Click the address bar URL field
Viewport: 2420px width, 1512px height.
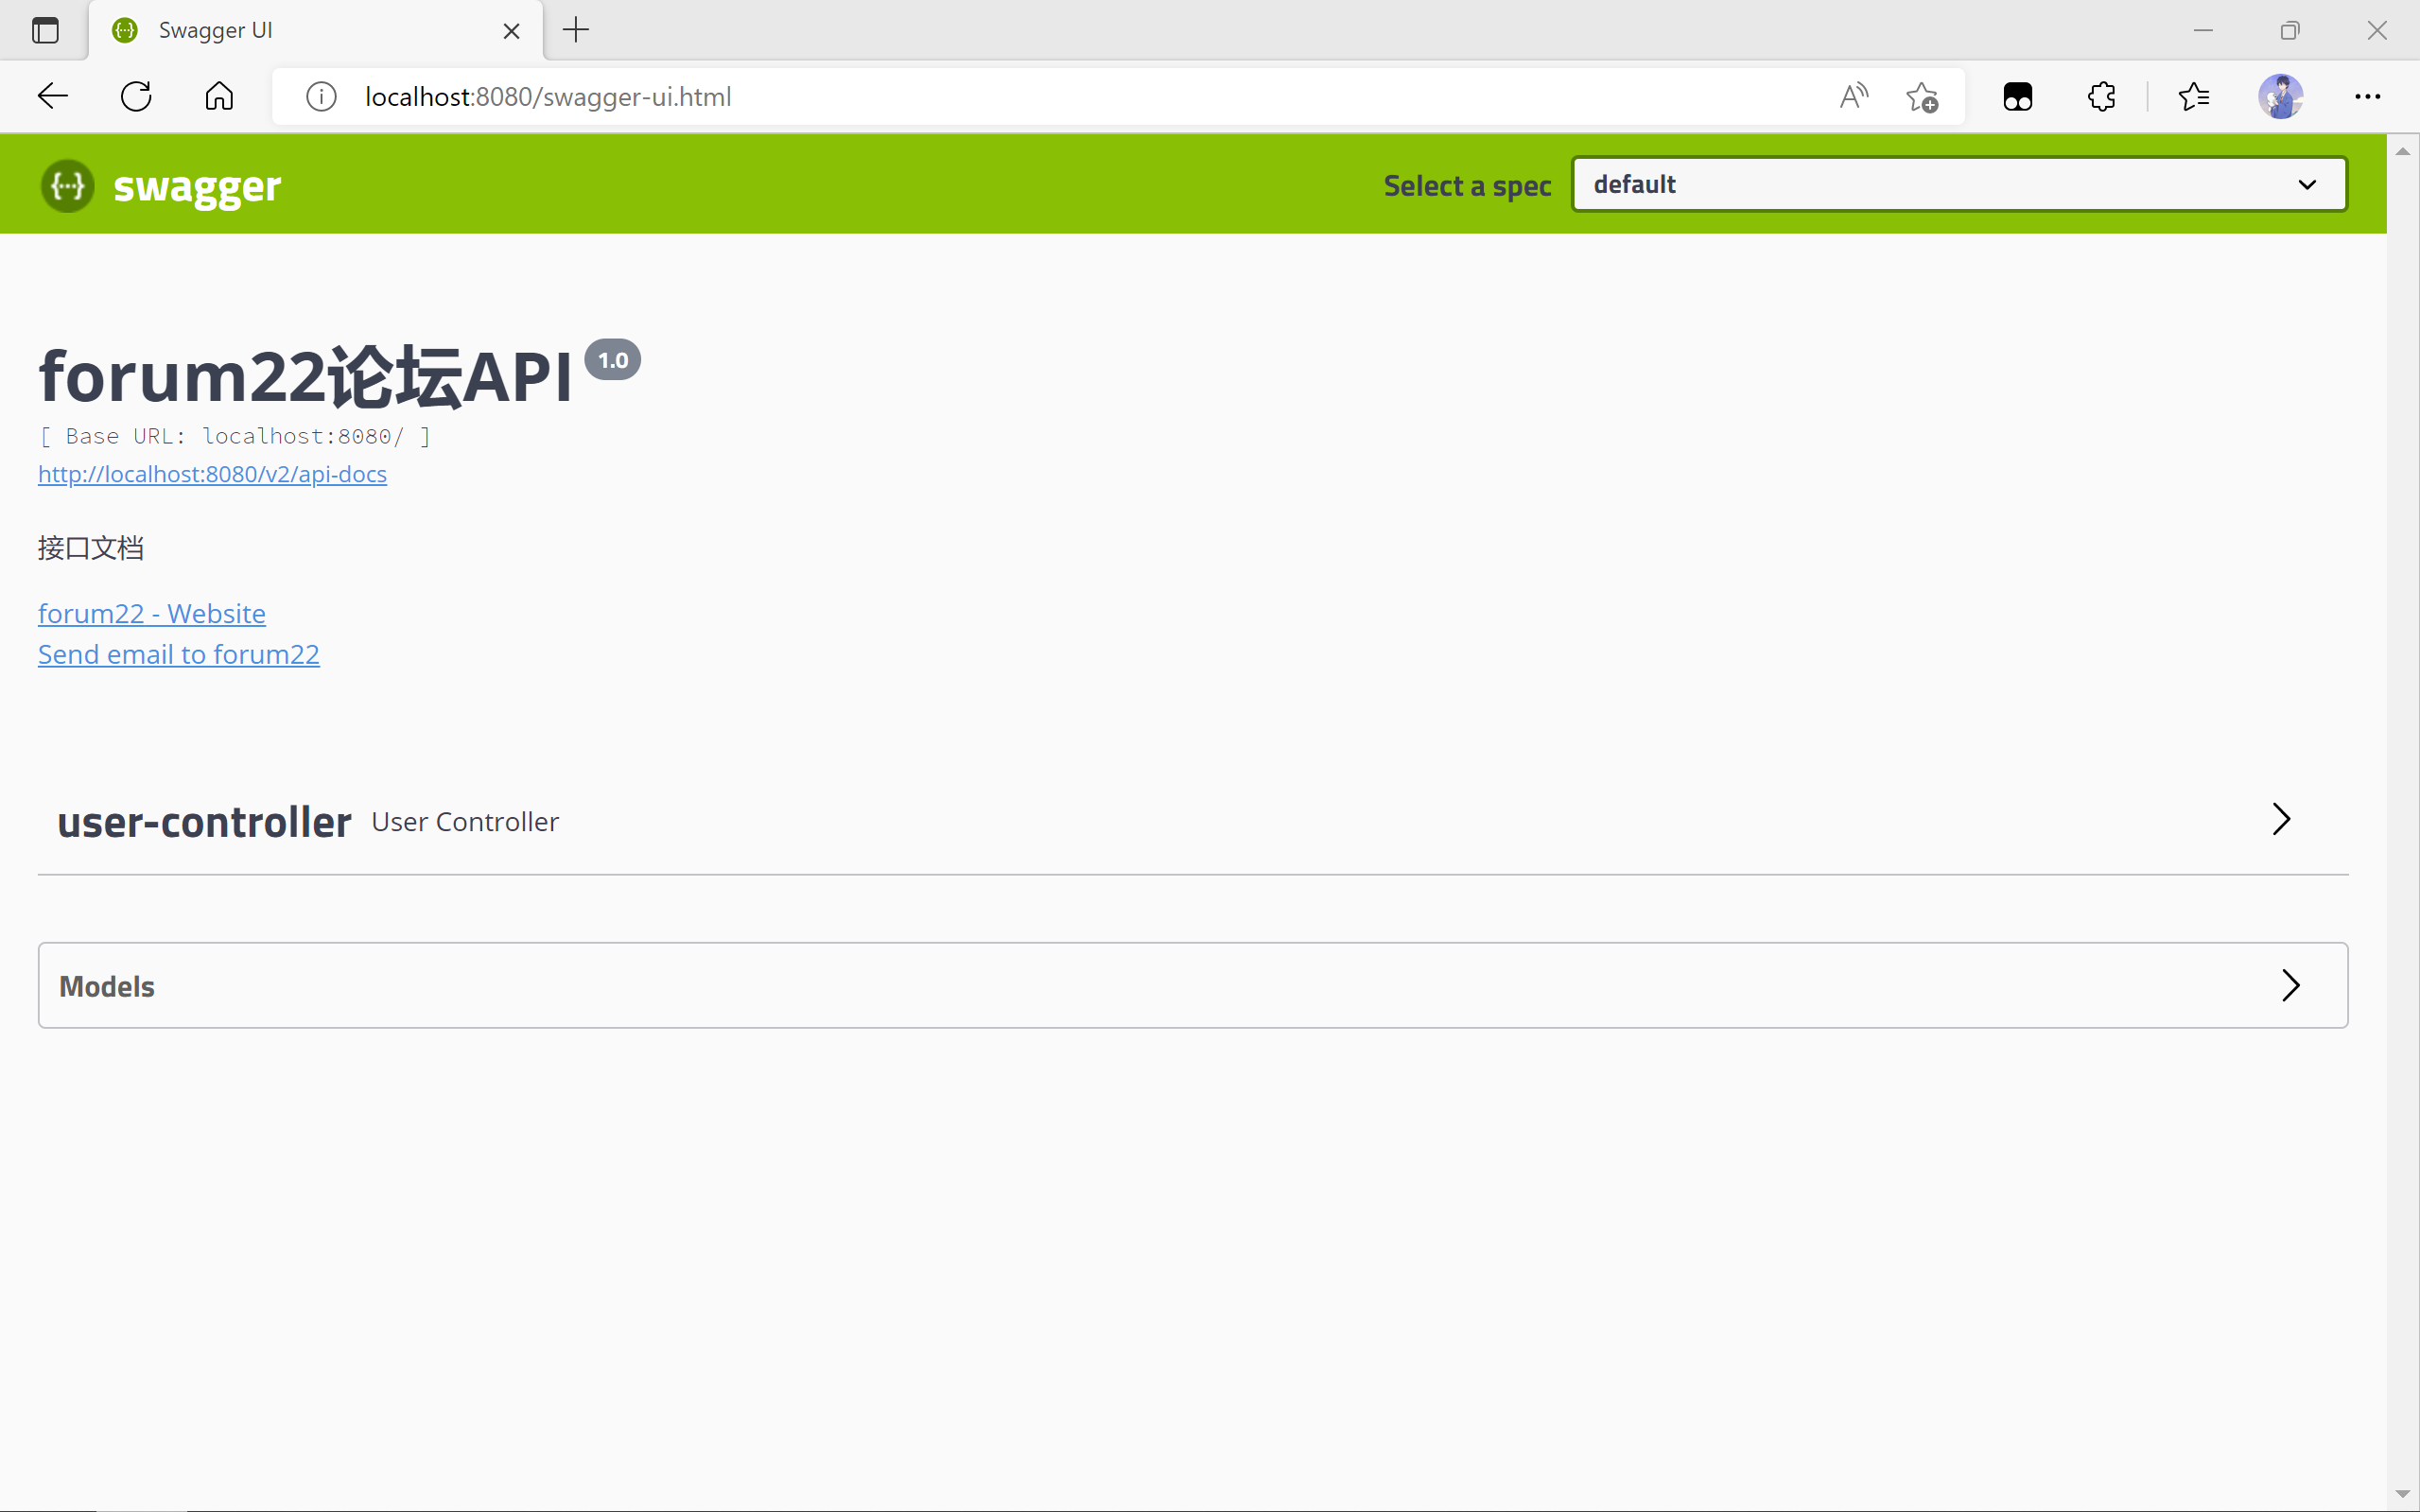pos(1000,97)
